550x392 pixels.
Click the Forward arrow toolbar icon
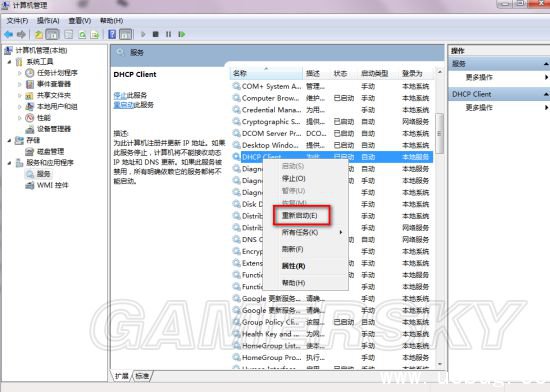21,34
